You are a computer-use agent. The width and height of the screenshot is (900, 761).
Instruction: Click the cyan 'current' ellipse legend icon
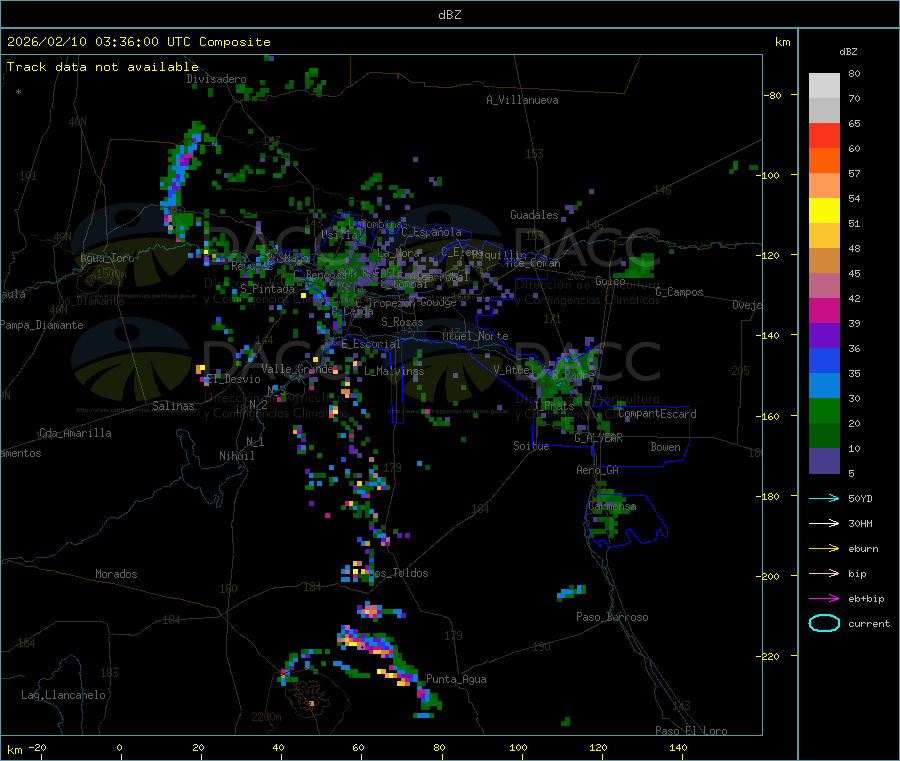tap(824, 623)
